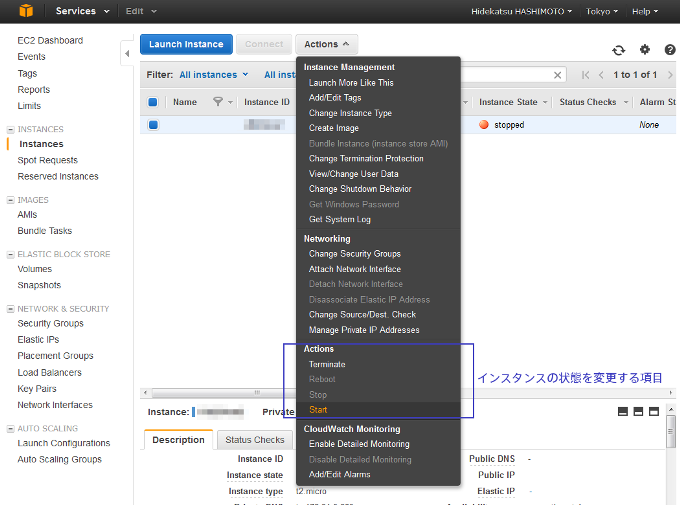Minimize the details pane layout icon
The image size is (680, 505).
tap(623, 411)
